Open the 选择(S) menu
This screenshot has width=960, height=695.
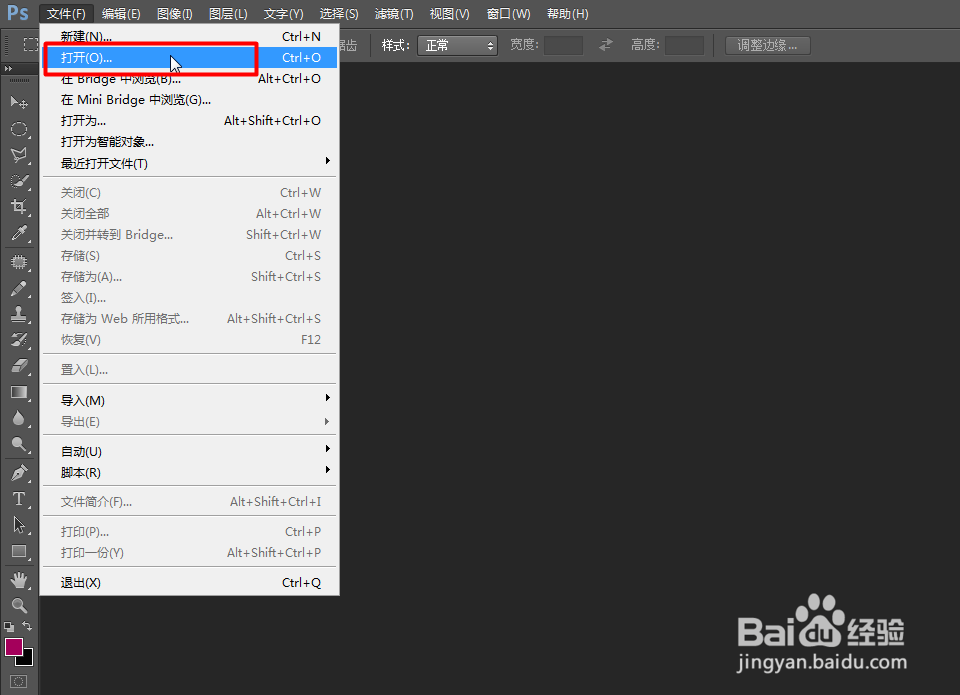(x=339, y=13)
